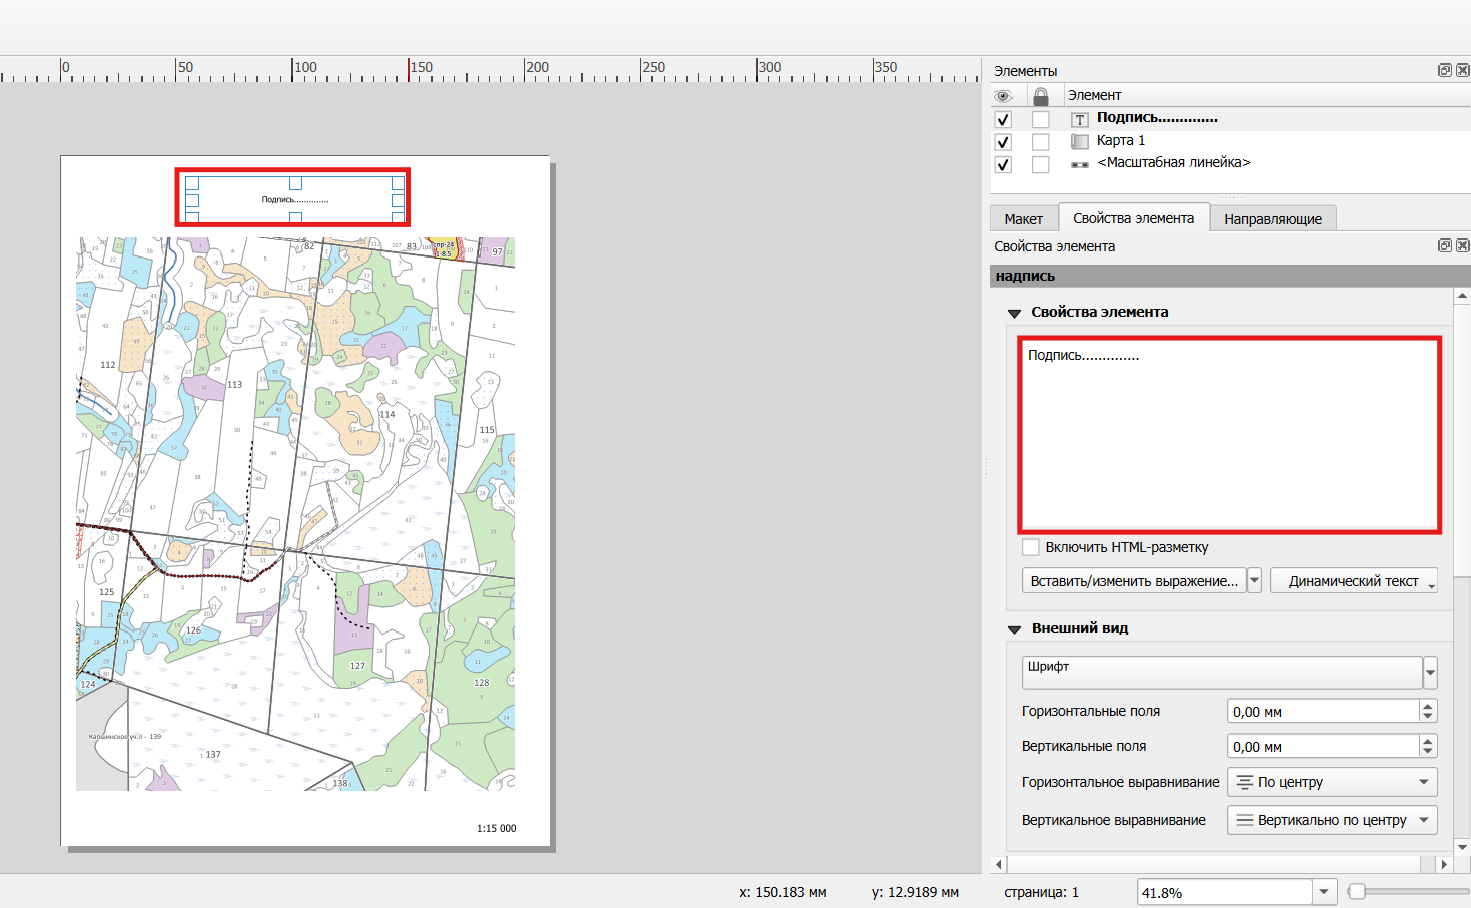Click the map icon beside Карта 1
Image resolution: width=1471 pixels, height=908 pixels.
[x=1080, y=141]
